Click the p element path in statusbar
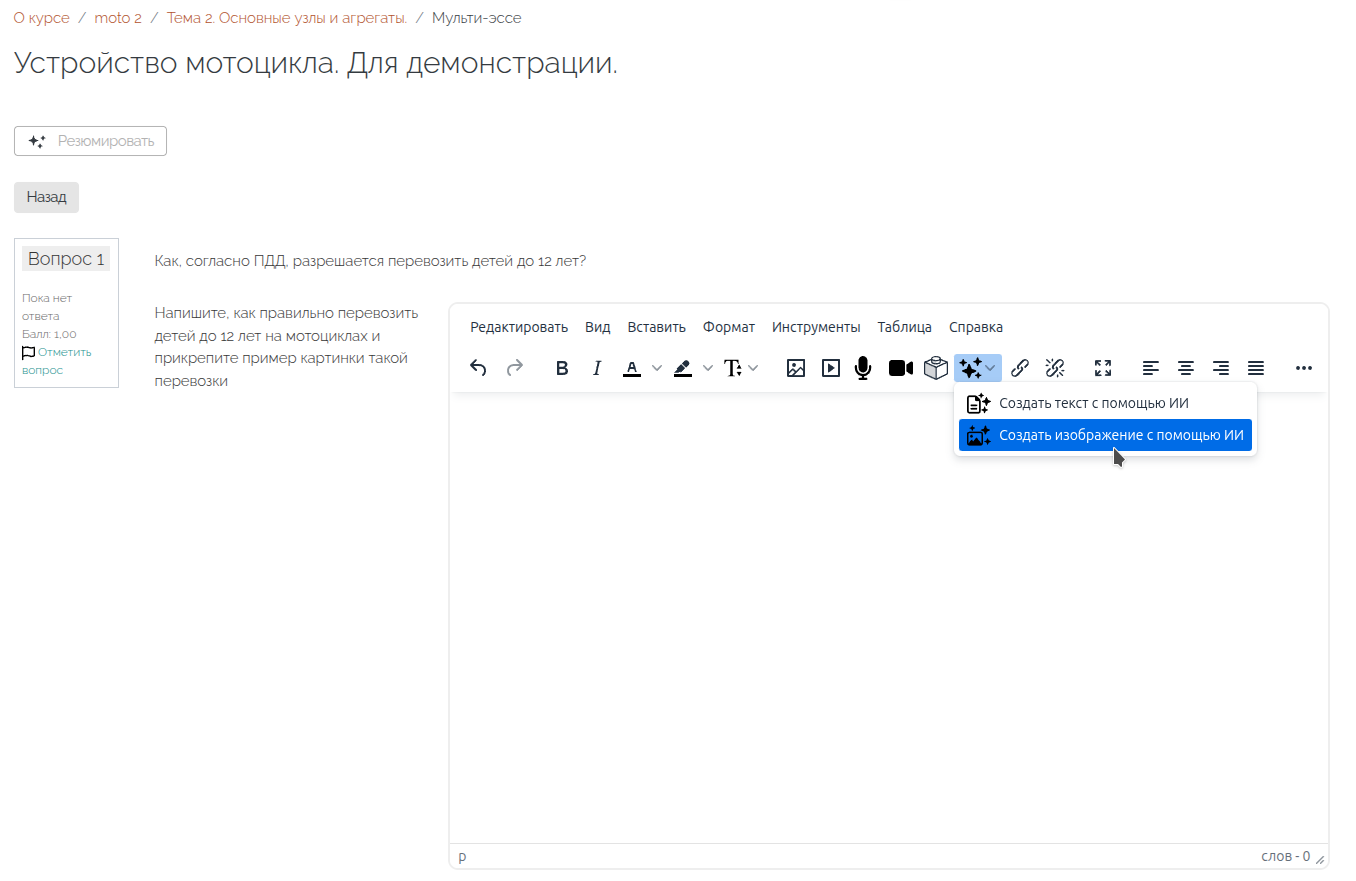 coord(462,857)
